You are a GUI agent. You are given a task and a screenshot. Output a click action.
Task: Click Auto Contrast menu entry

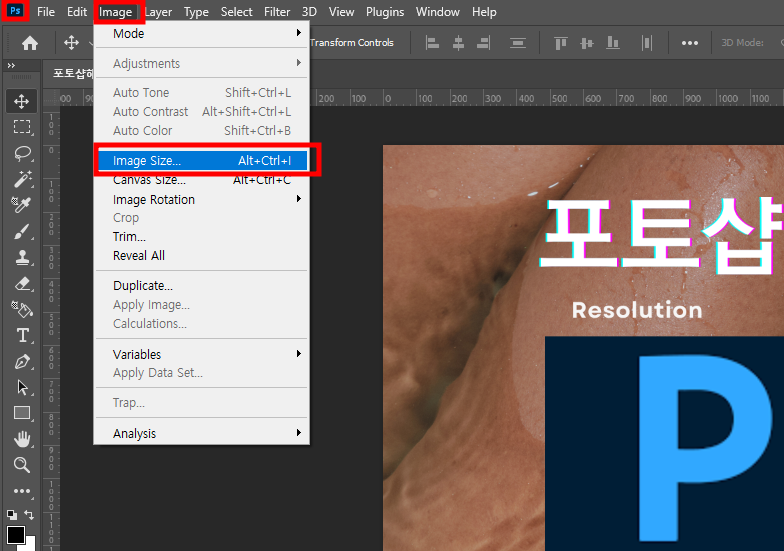202,112
